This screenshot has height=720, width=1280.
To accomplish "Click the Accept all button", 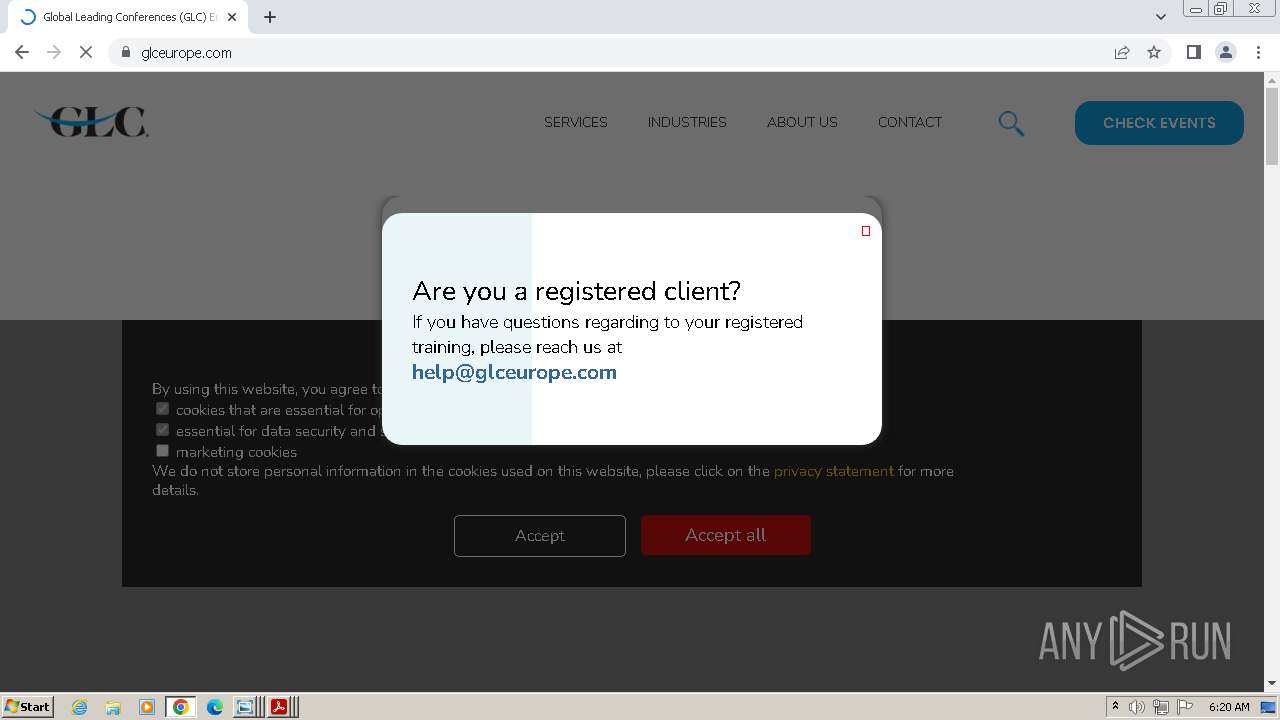I will 726,535.
